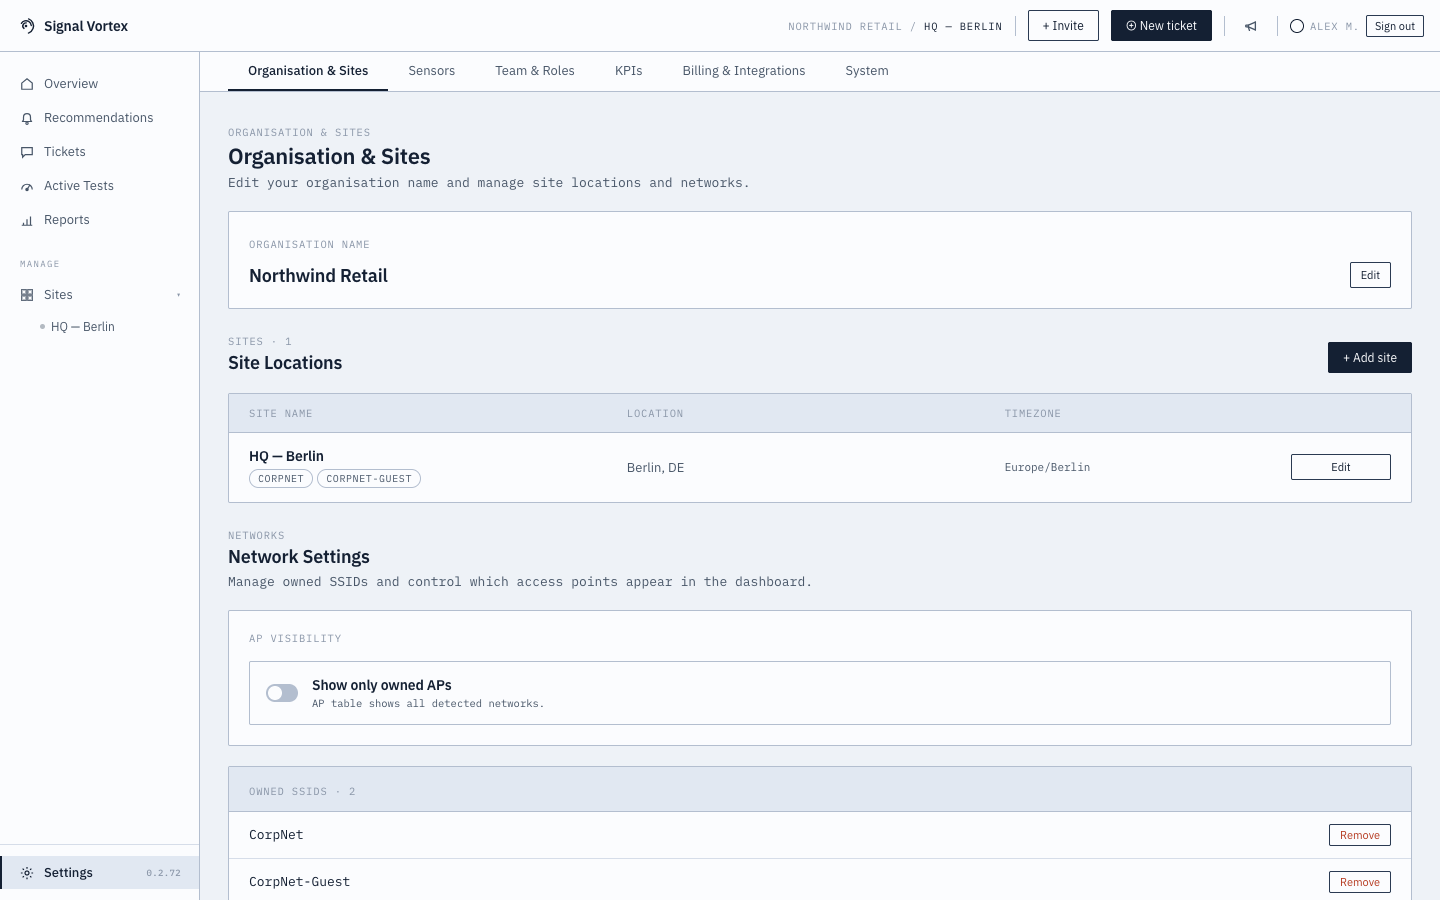The height and width of the screenshot is (900, 1440).
Task: Click the version number 0.2.72
Action: coord(163,873)
